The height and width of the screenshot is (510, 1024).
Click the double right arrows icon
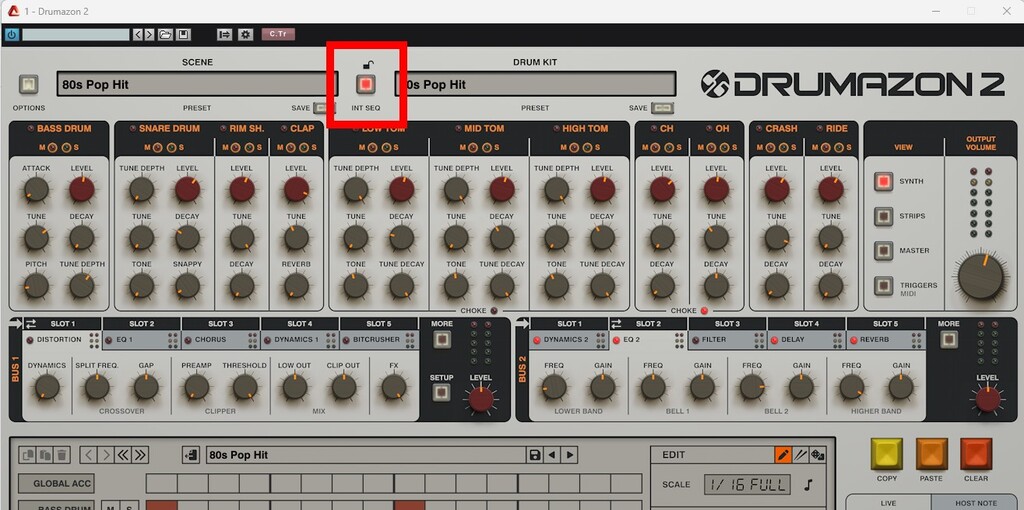[140, 455]
